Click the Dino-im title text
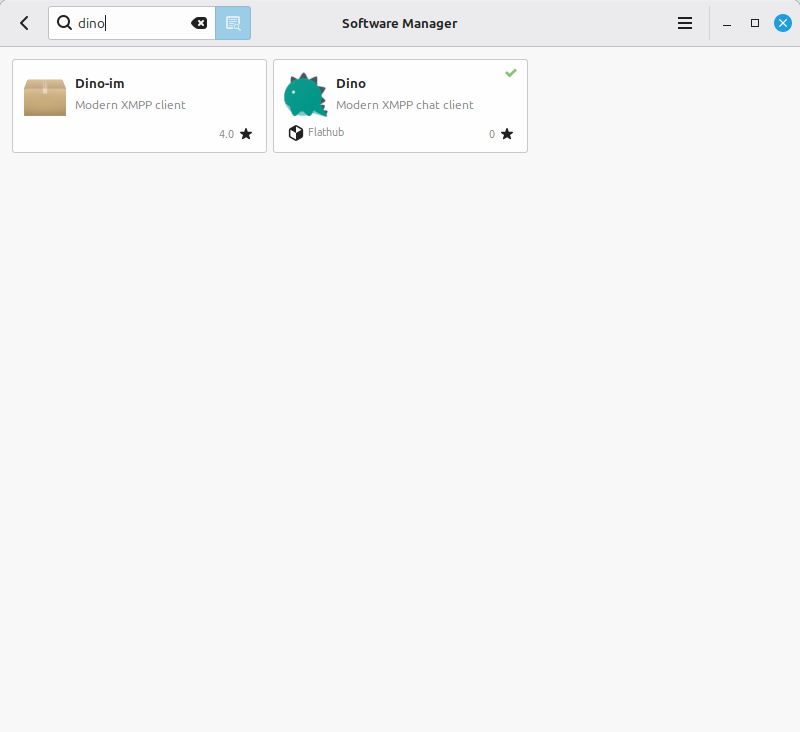Image resolution: width=800 pixels, height=732 pixels. (99, 84)
